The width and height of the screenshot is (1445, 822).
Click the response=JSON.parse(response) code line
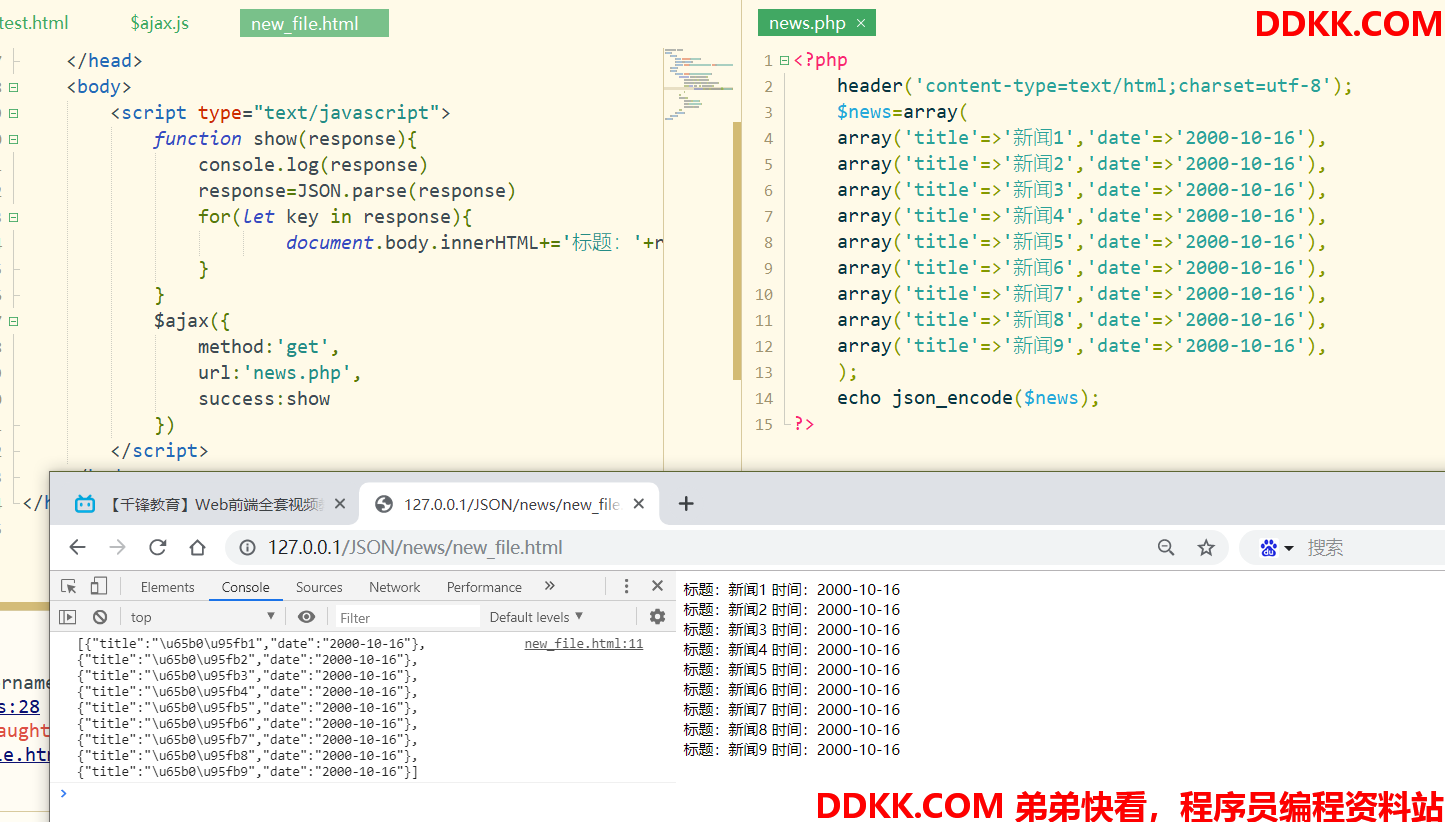(357, 191)
